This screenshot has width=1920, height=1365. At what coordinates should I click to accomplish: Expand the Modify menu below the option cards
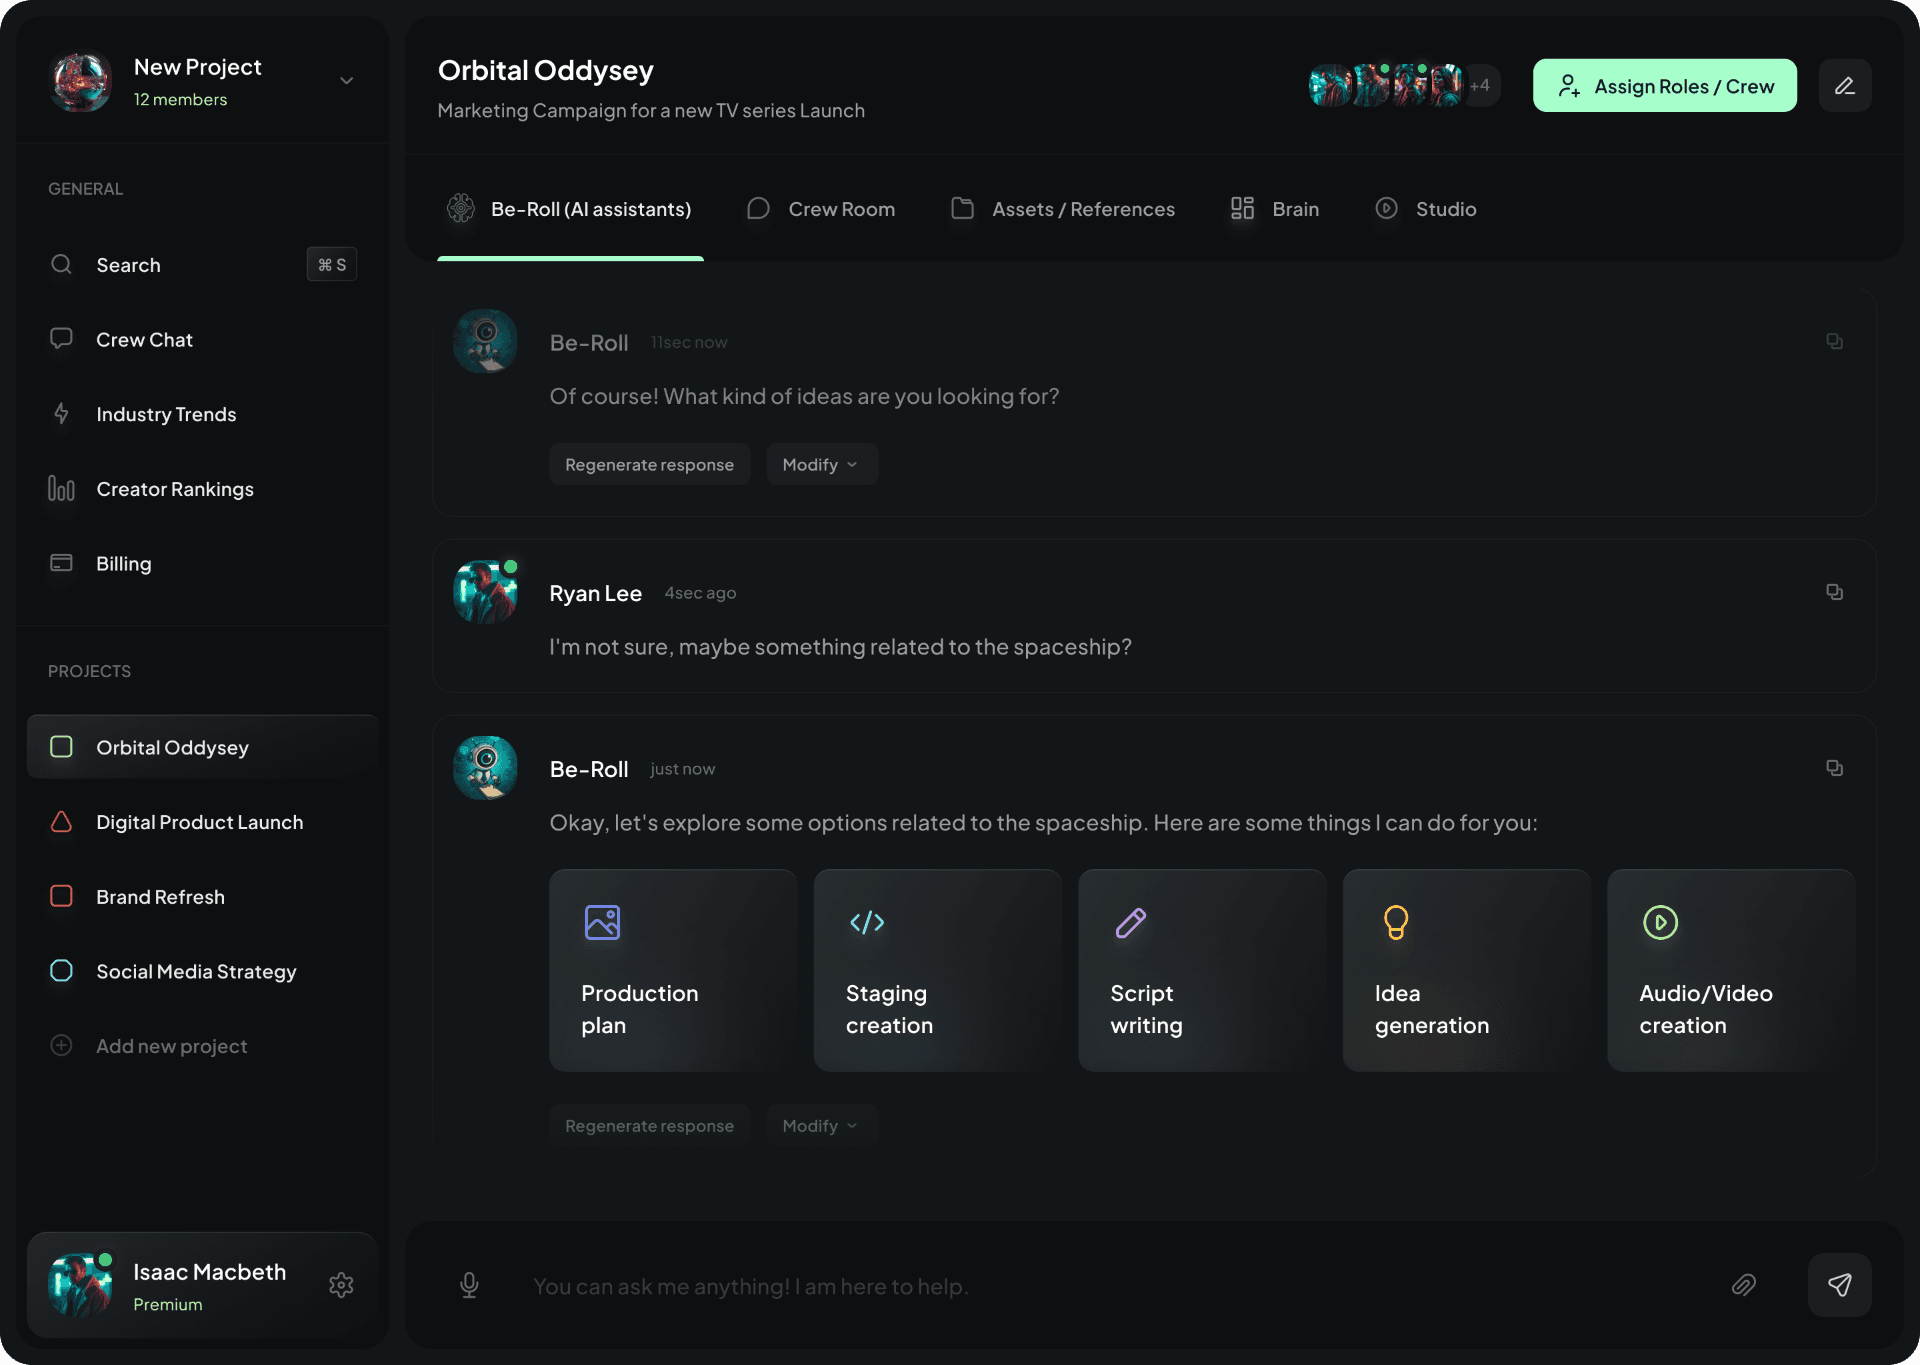819,1124
